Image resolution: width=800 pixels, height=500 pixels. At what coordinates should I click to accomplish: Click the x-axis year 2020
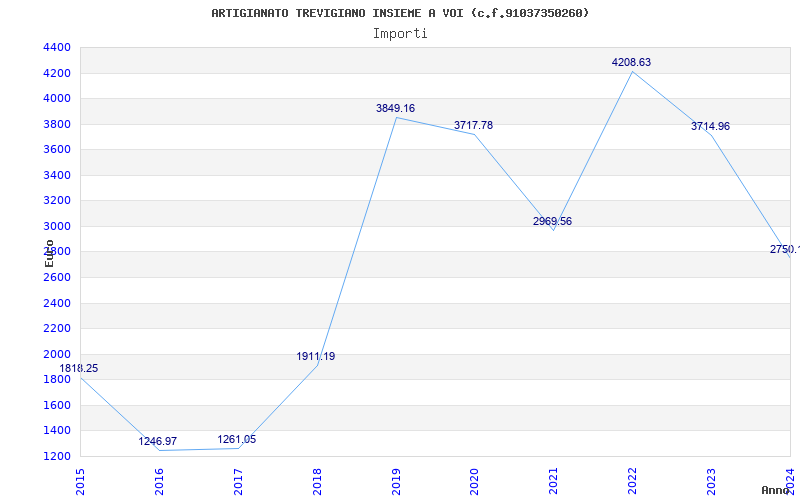(x=474, y=482)
